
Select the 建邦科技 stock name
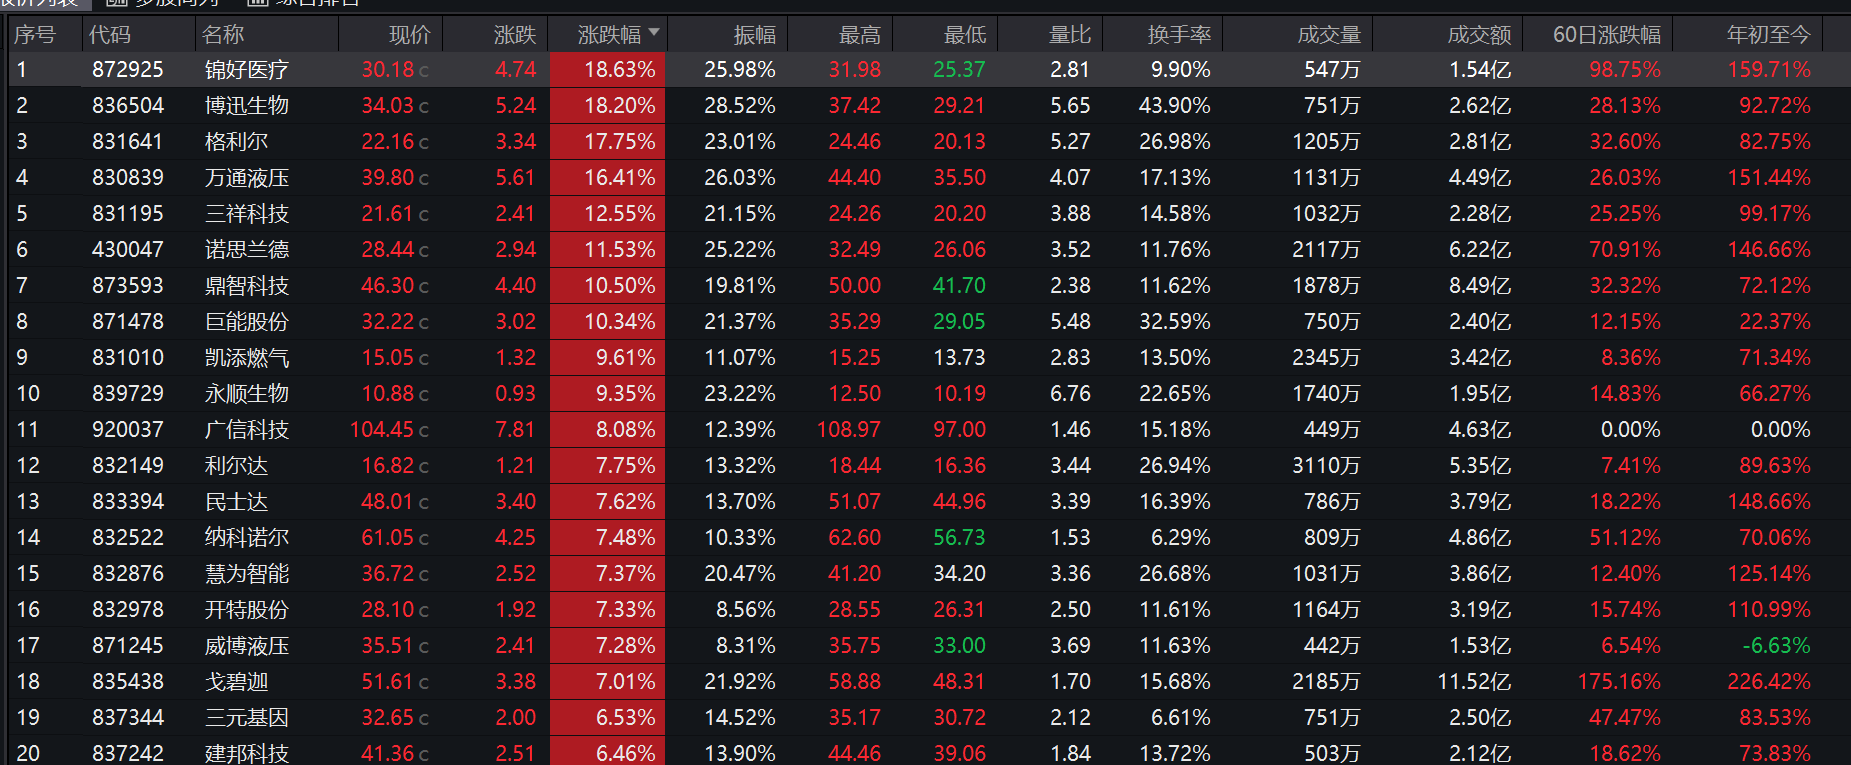[x=247, y=753]
